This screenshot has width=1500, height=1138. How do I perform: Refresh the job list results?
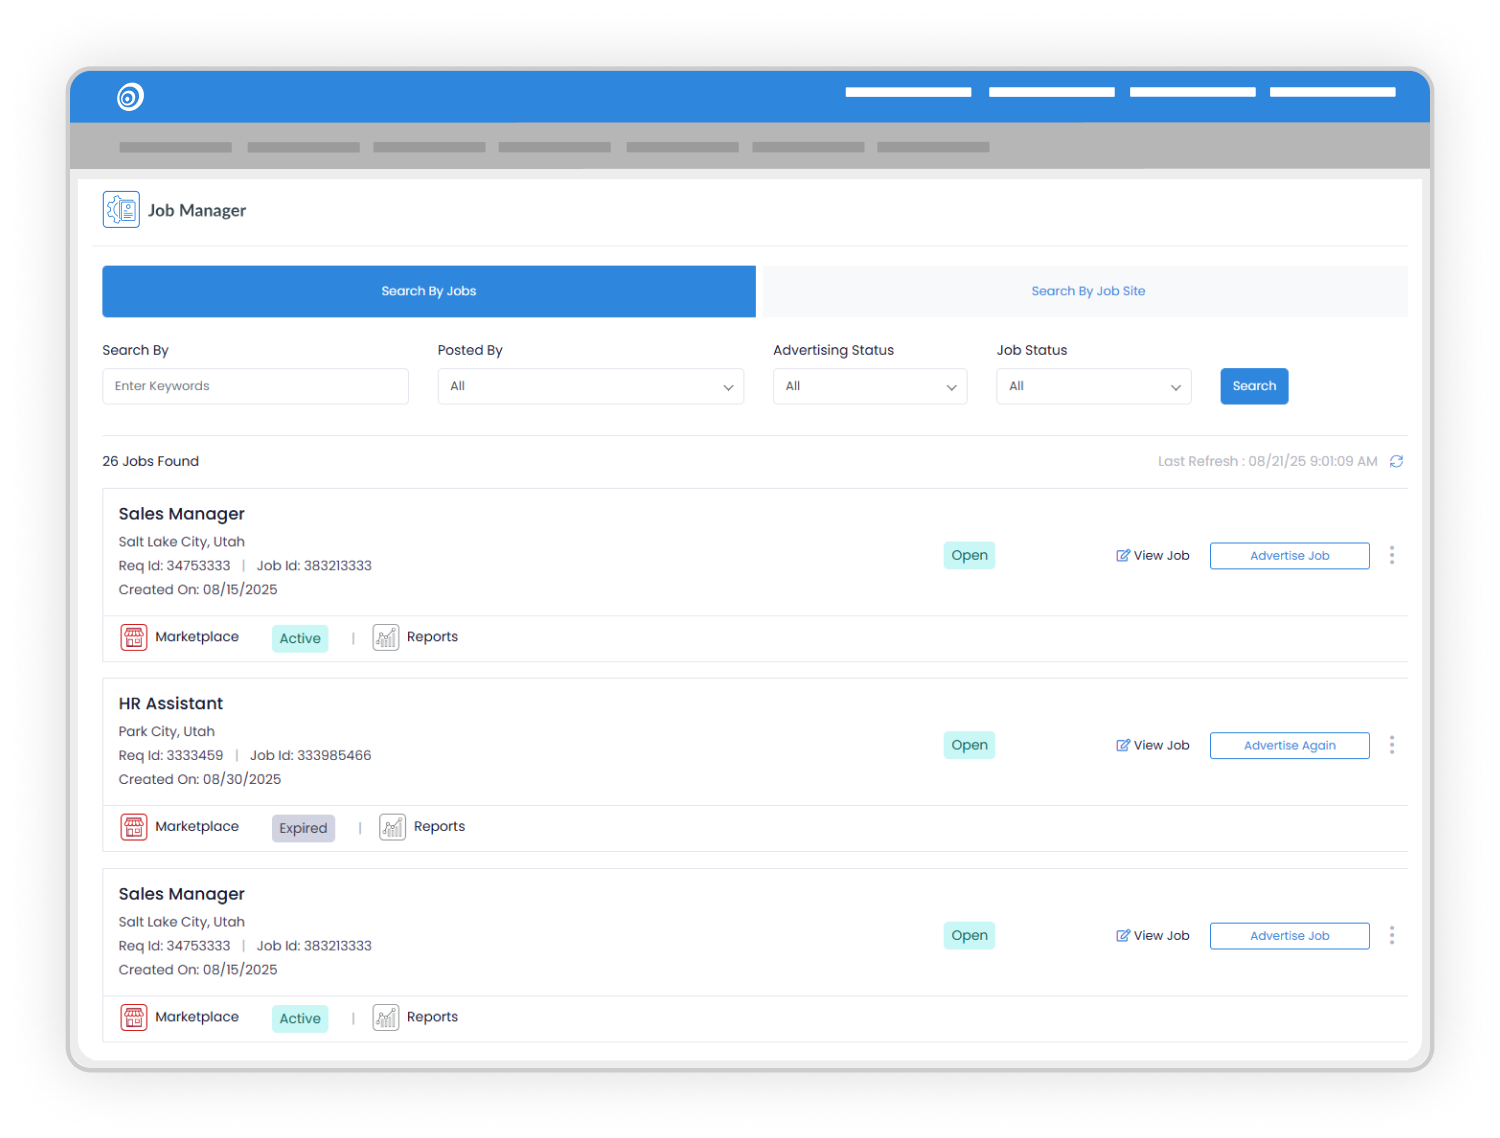point(1397,461)
